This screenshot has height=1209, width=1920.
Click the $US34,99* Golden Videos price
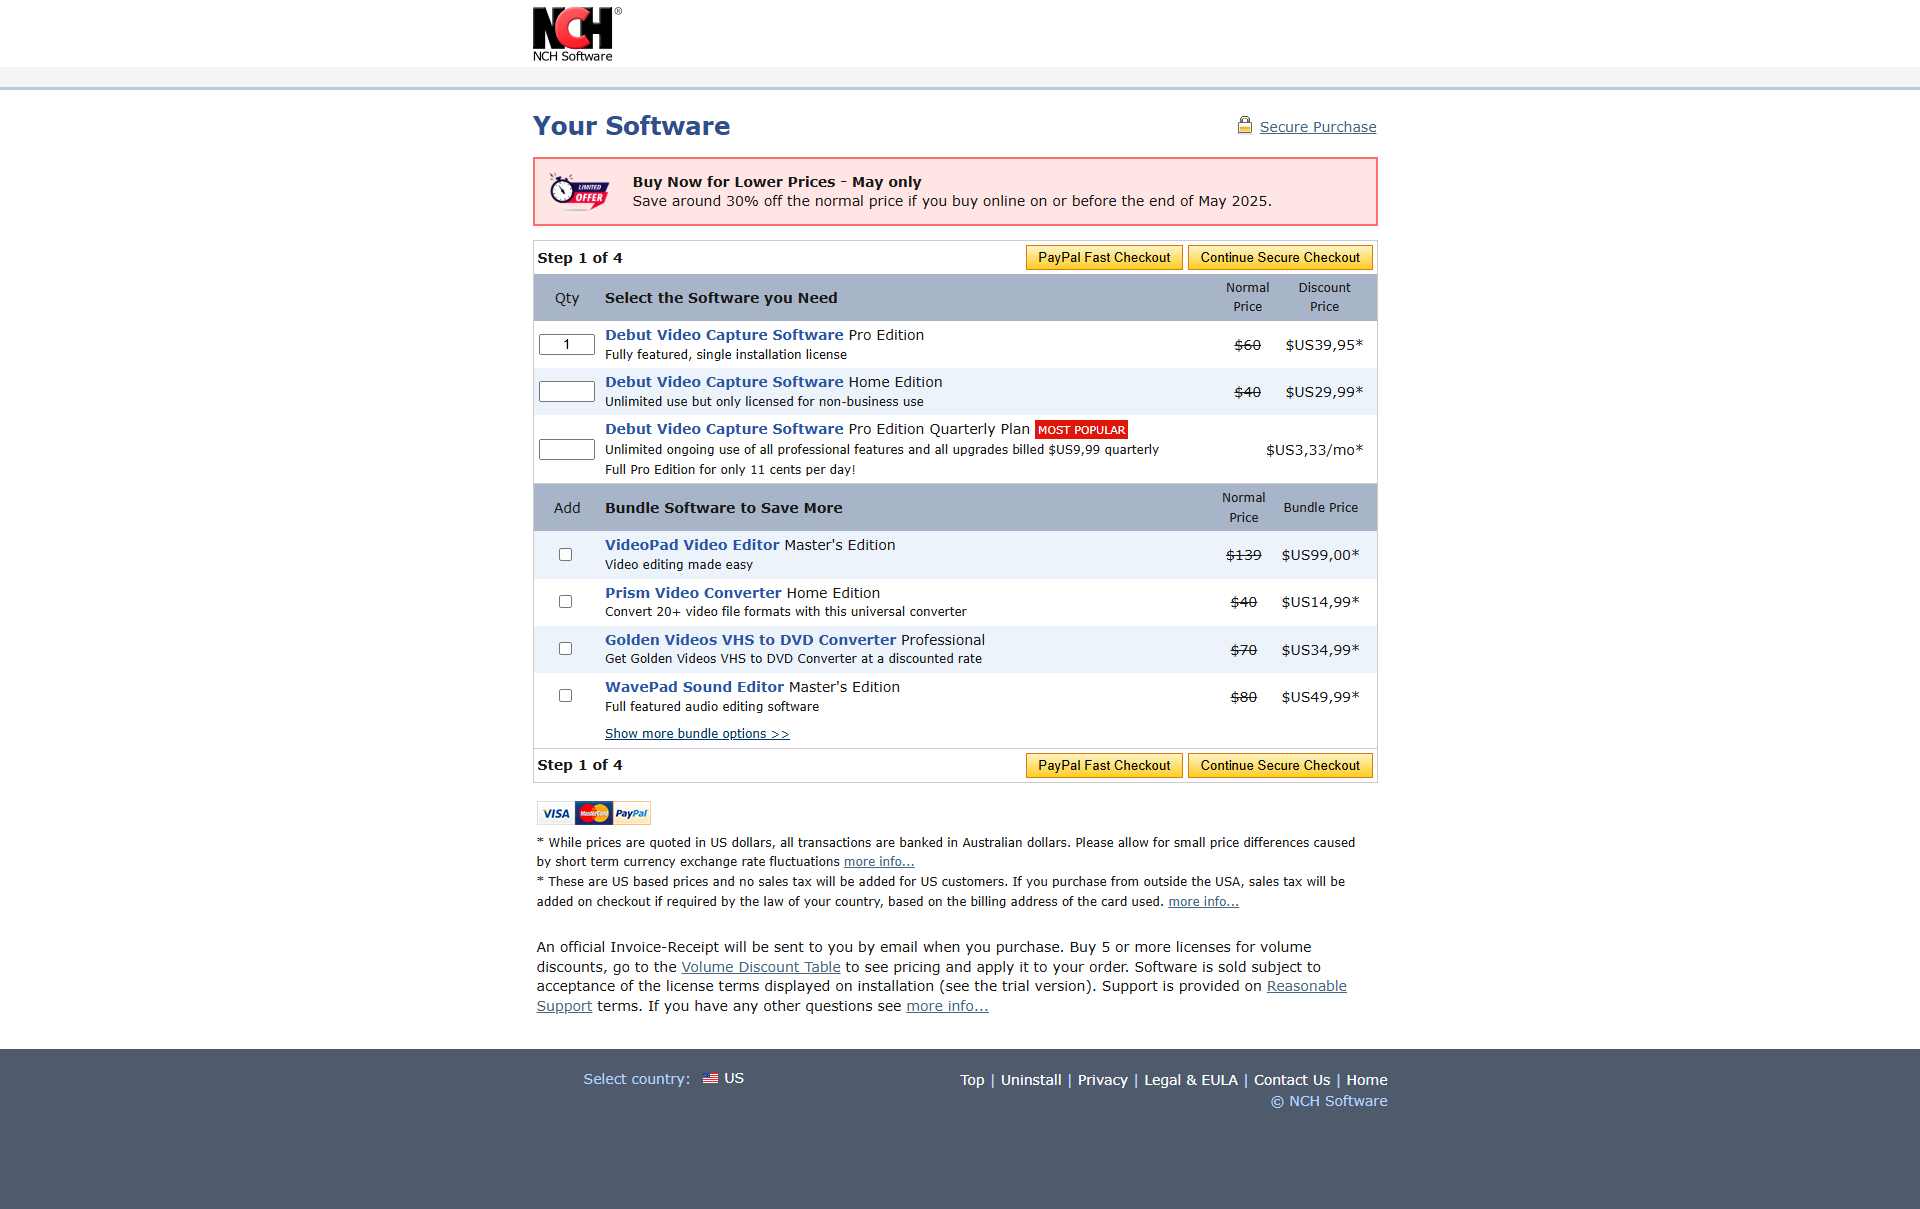[1320, 650]
